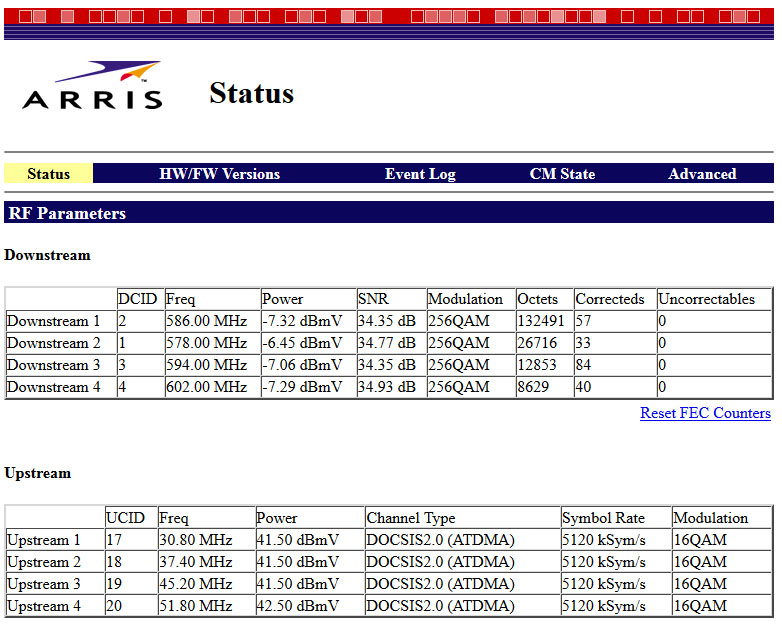Click the Correcteds value 84
The height and width of the screenshot is (624, 782).
[585, 365]
